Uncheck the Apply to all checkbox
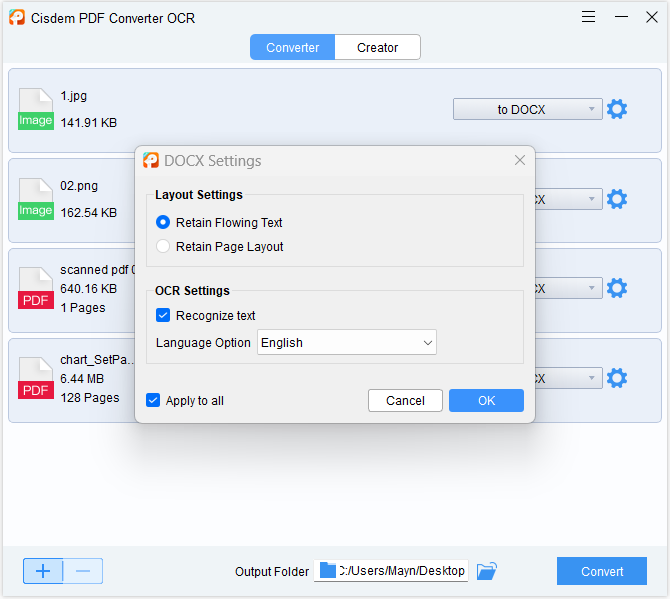 click(153, 400)
